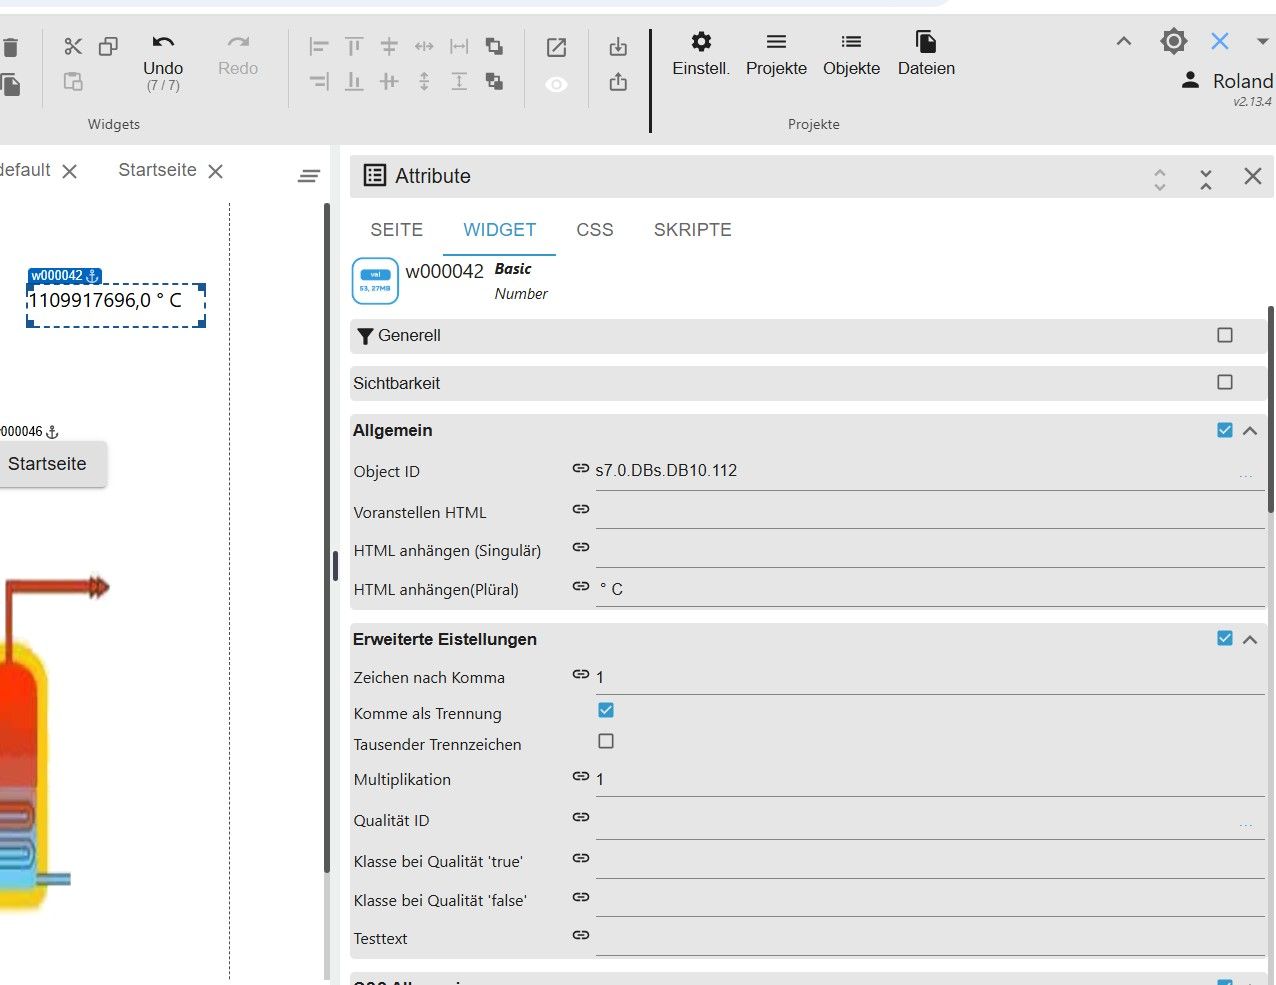Viewport: 1276px width, 985px height.
Task: Toggle Komme als Trennung checkbox
Action: [606, 711]
